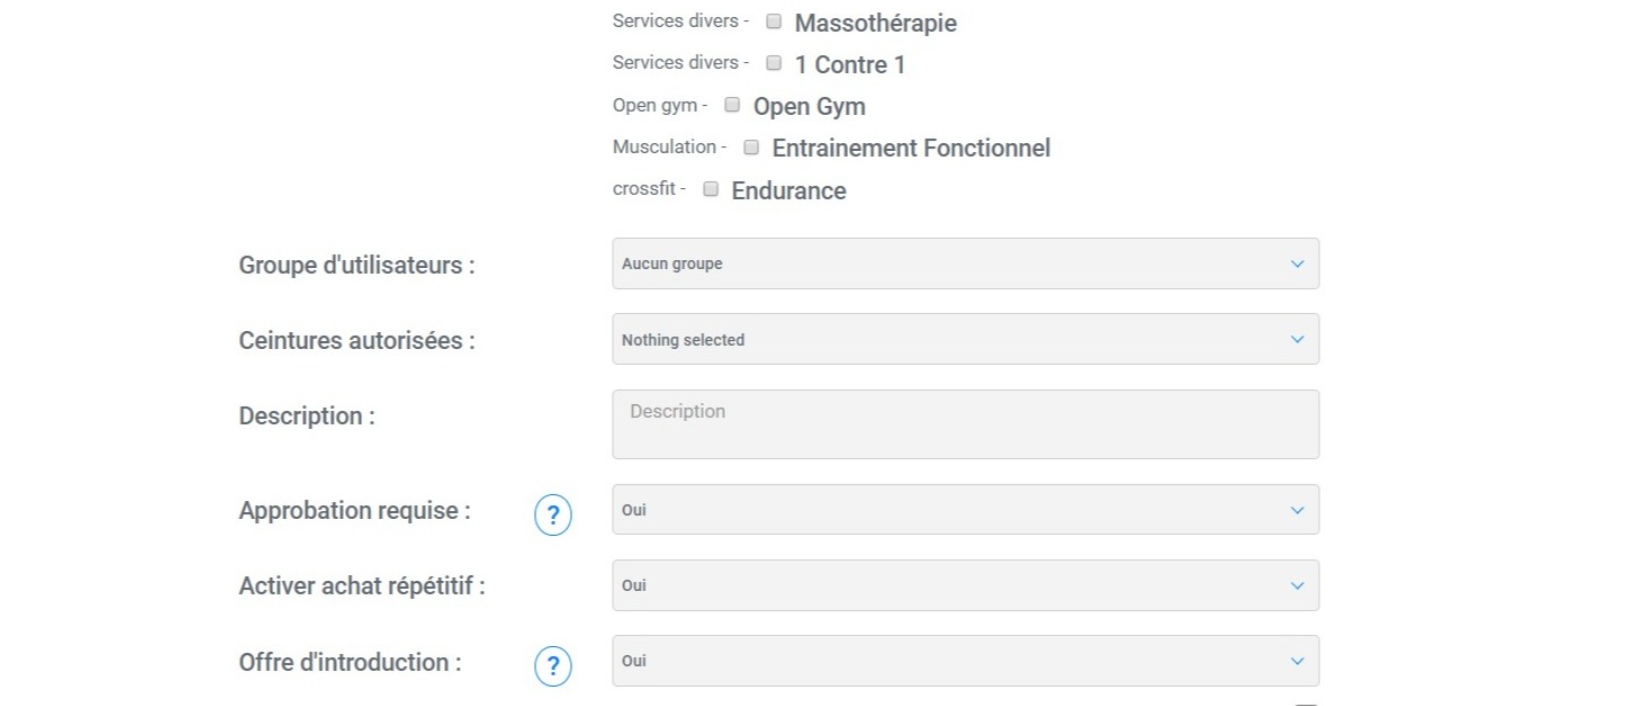This screenshot has height=706, width=1643.
Task: Tick the Open Gym checkbox
Action: (x=732, y=105)
